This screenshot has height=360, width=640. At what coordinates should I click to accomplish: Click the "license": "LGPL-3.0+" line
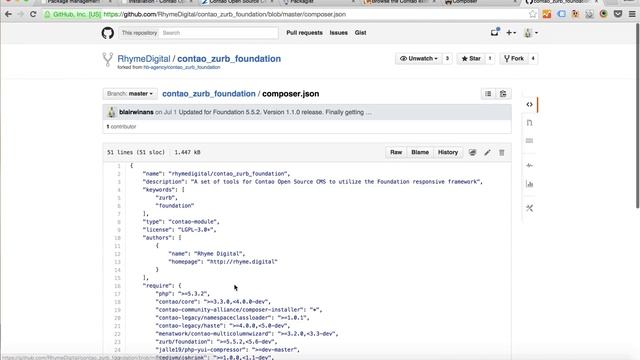click(180, 230)
